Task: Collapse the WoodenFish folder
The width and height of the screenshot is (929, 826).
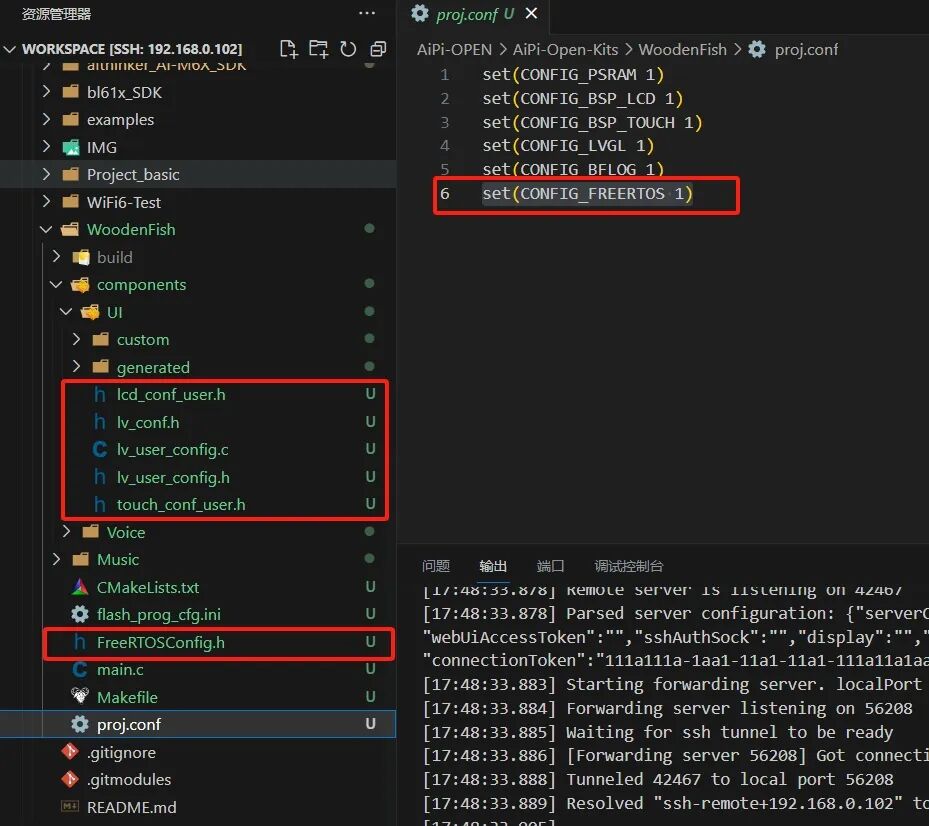Action: pos(46,229)
